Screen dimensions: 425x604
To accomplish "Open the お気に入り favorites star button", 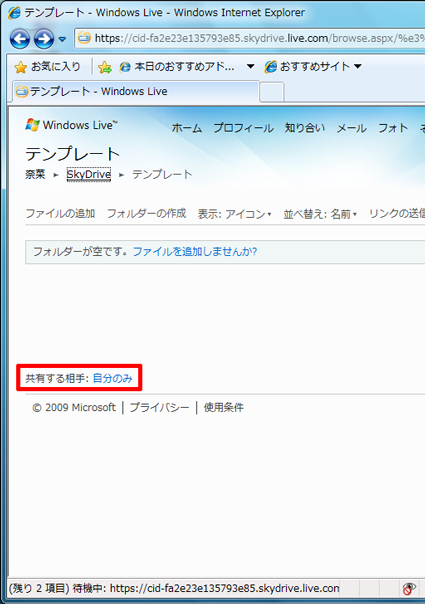I will [x=47, y=67].
